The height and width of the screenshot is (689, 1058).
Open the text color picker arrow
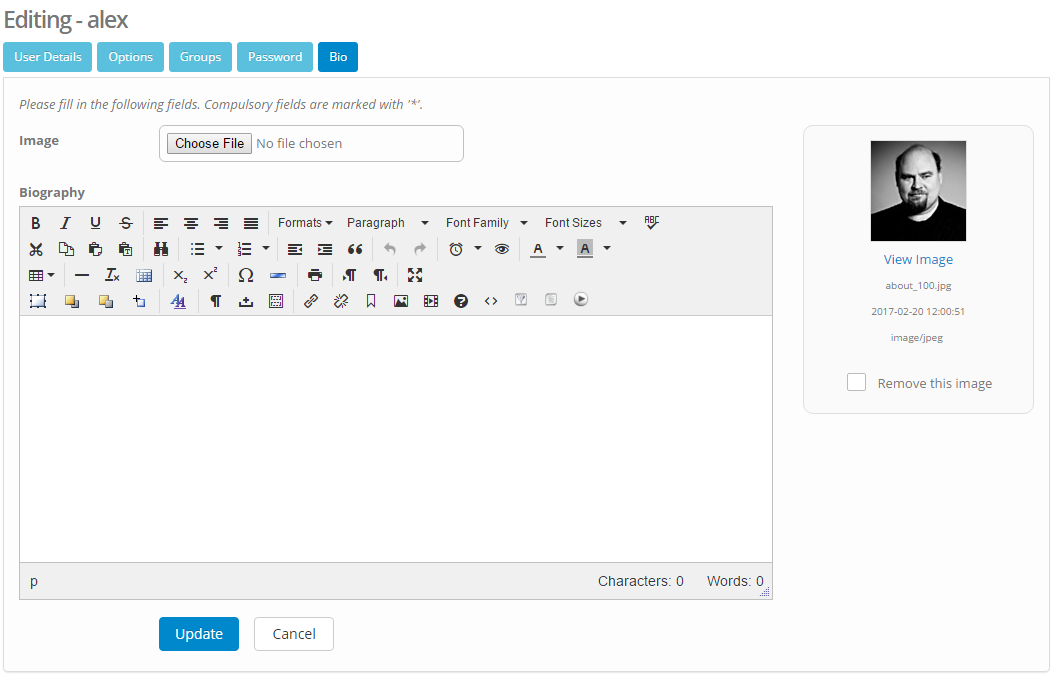pos(560,249)
